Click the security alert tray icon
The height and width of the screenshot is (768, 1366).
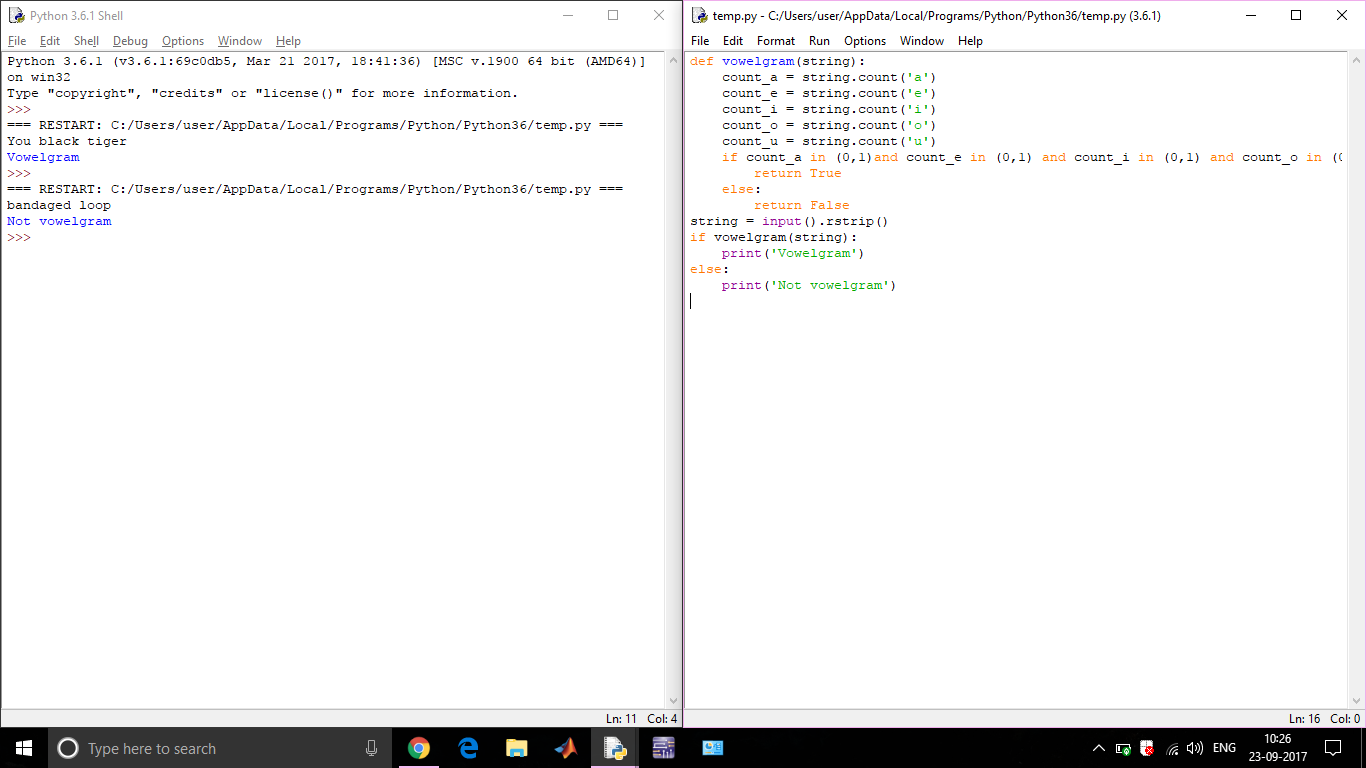tap(1147, 748)
